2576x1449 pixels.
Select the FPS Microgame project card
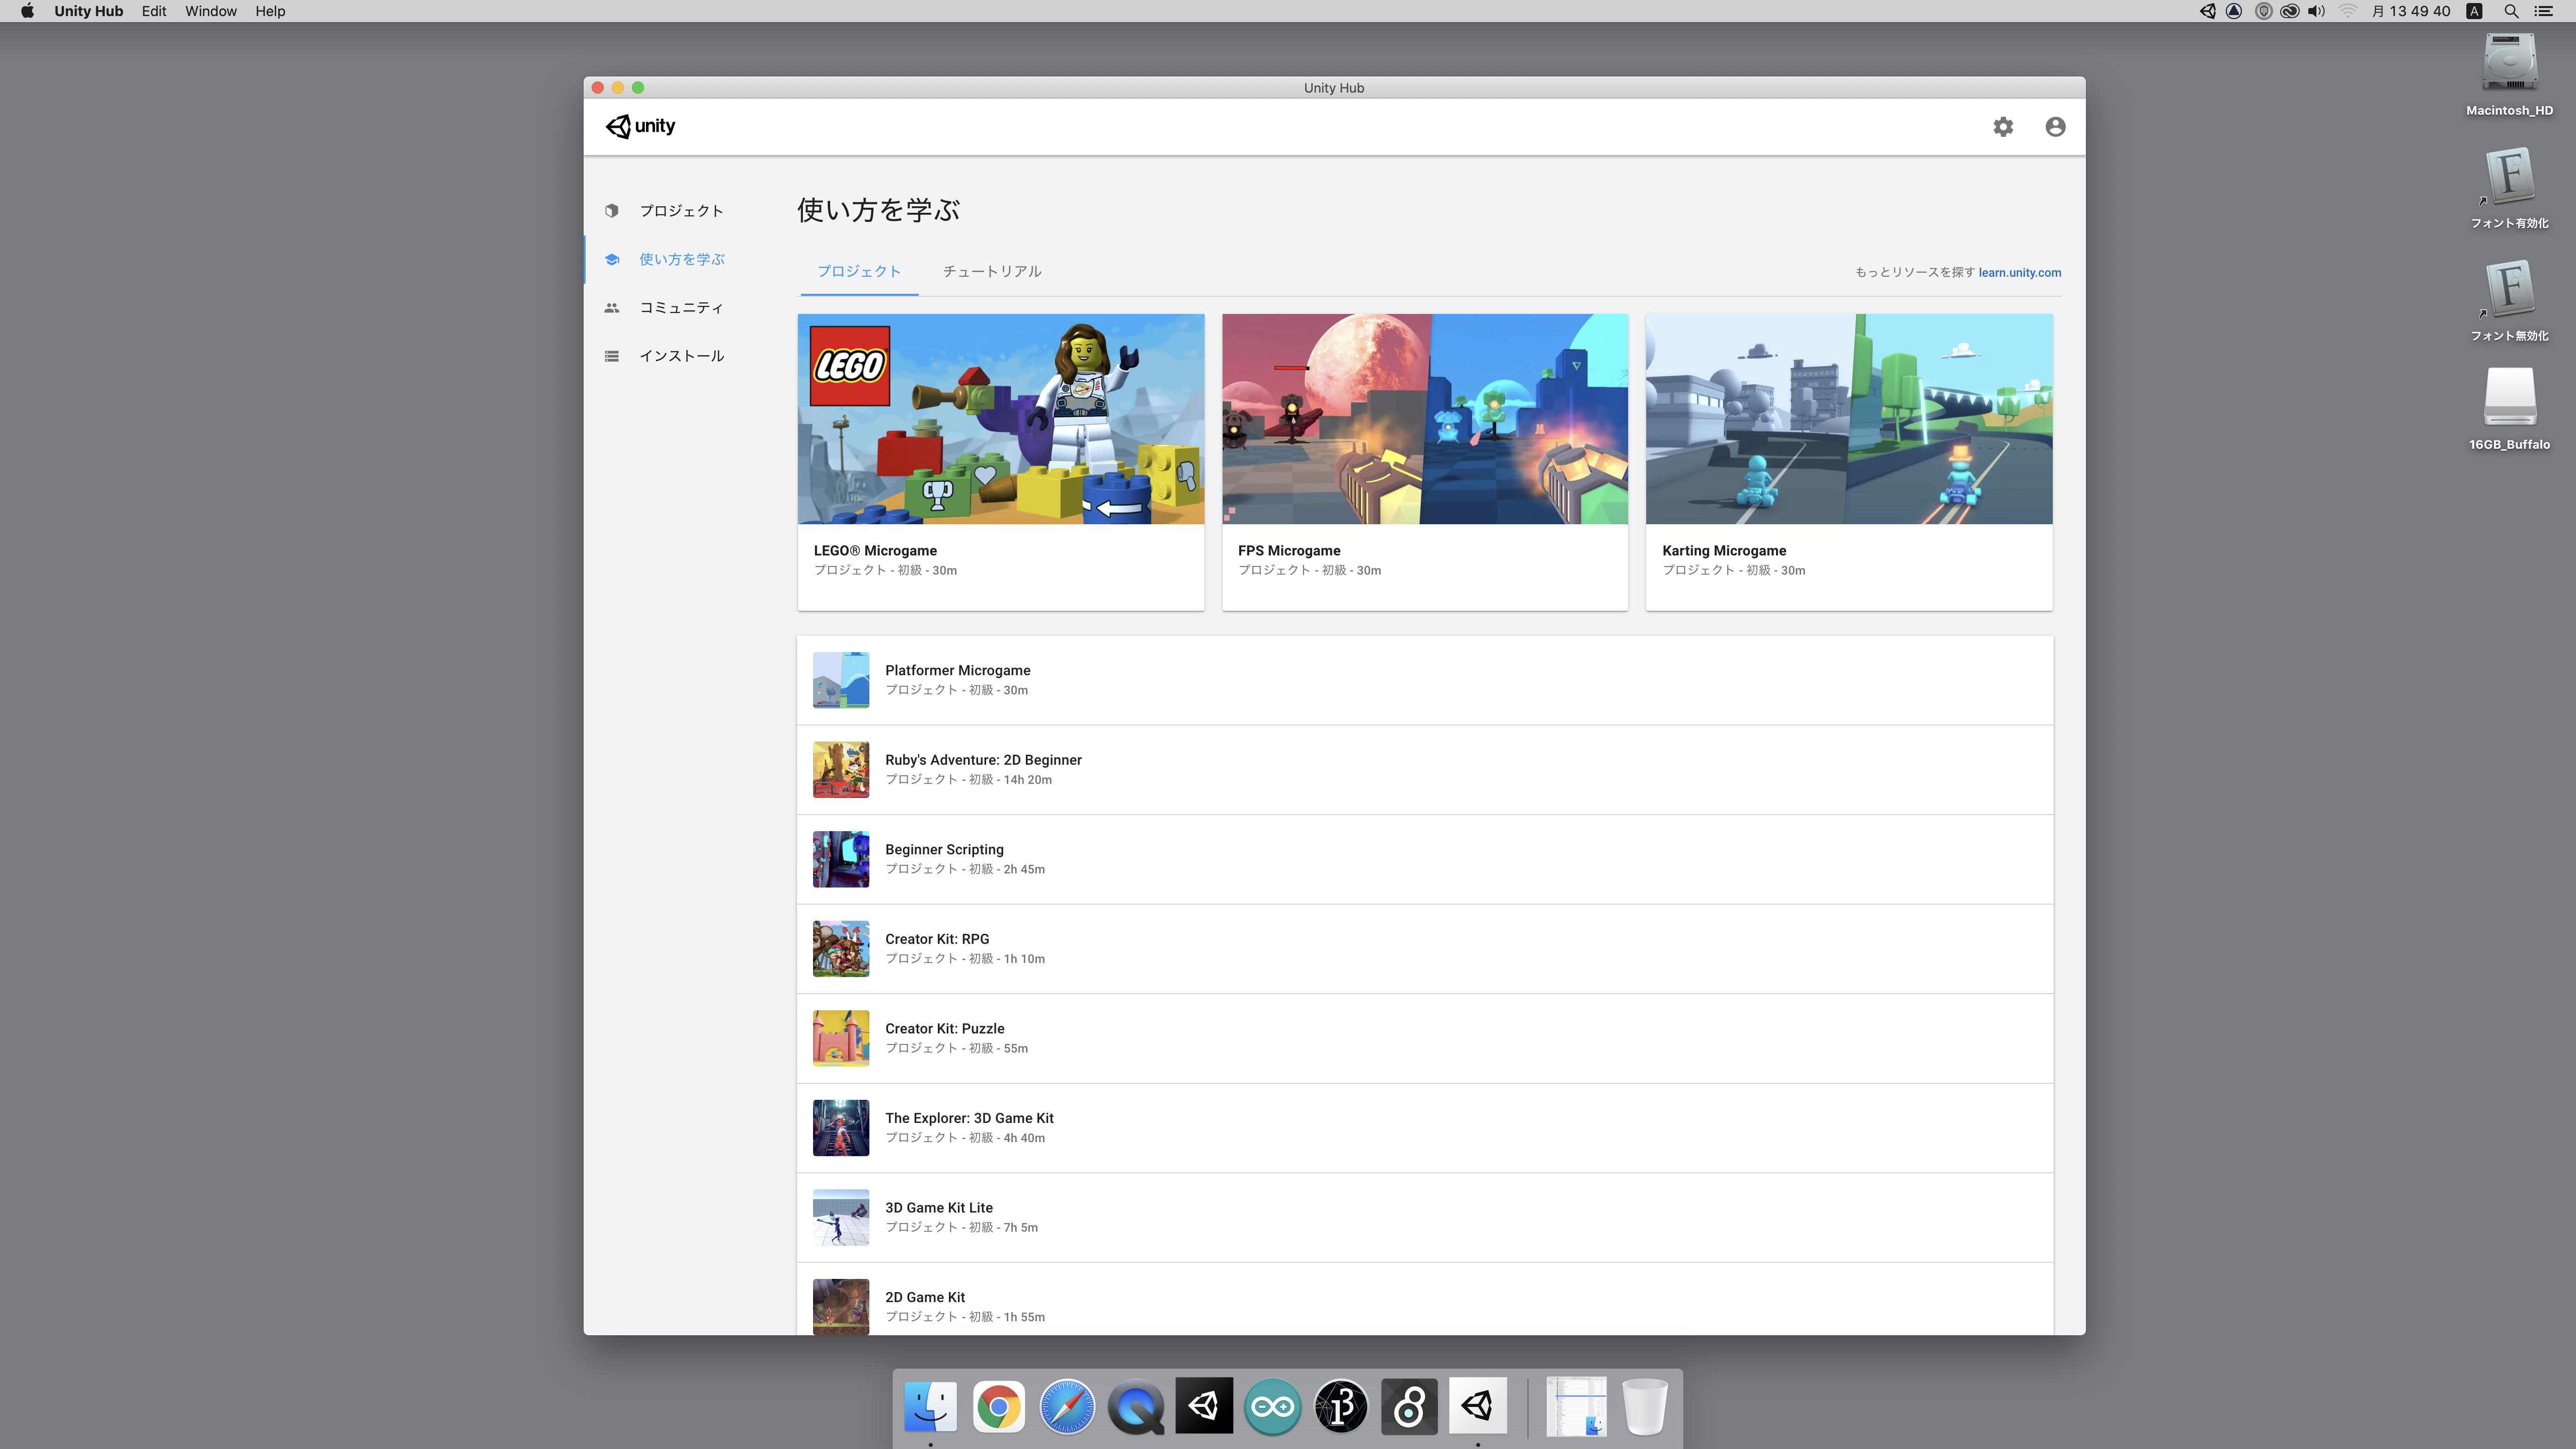1424,461
